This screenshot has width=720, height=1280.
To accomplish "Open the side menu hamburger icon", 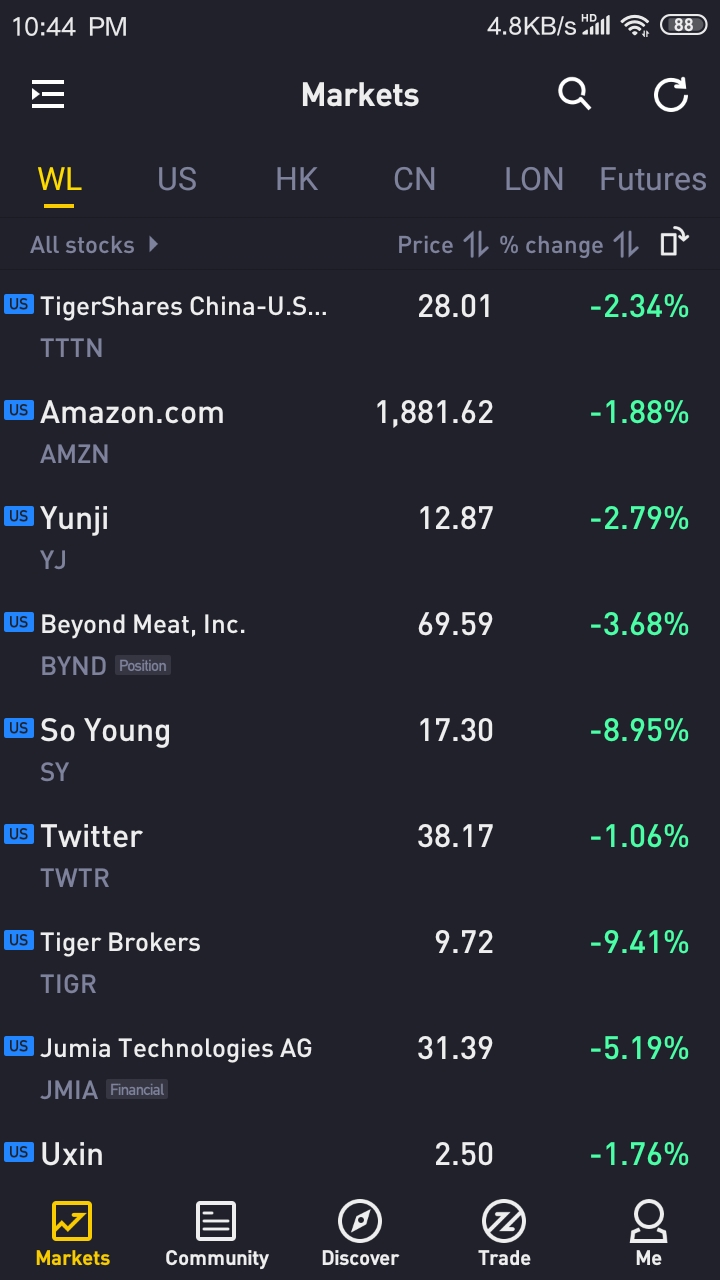I will 48,95.
